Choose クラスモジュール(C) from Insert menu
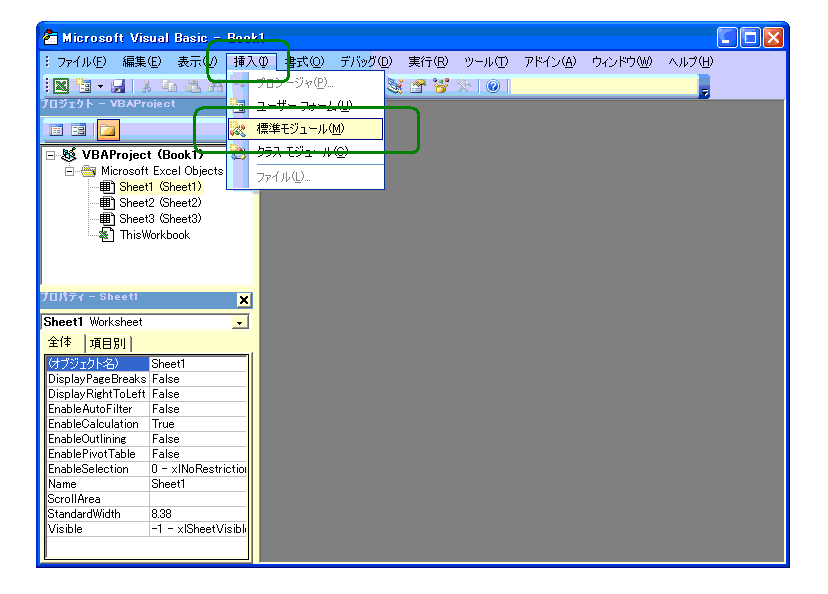The width and height of the screenshot is (828, 594). [x=306, y=152]
